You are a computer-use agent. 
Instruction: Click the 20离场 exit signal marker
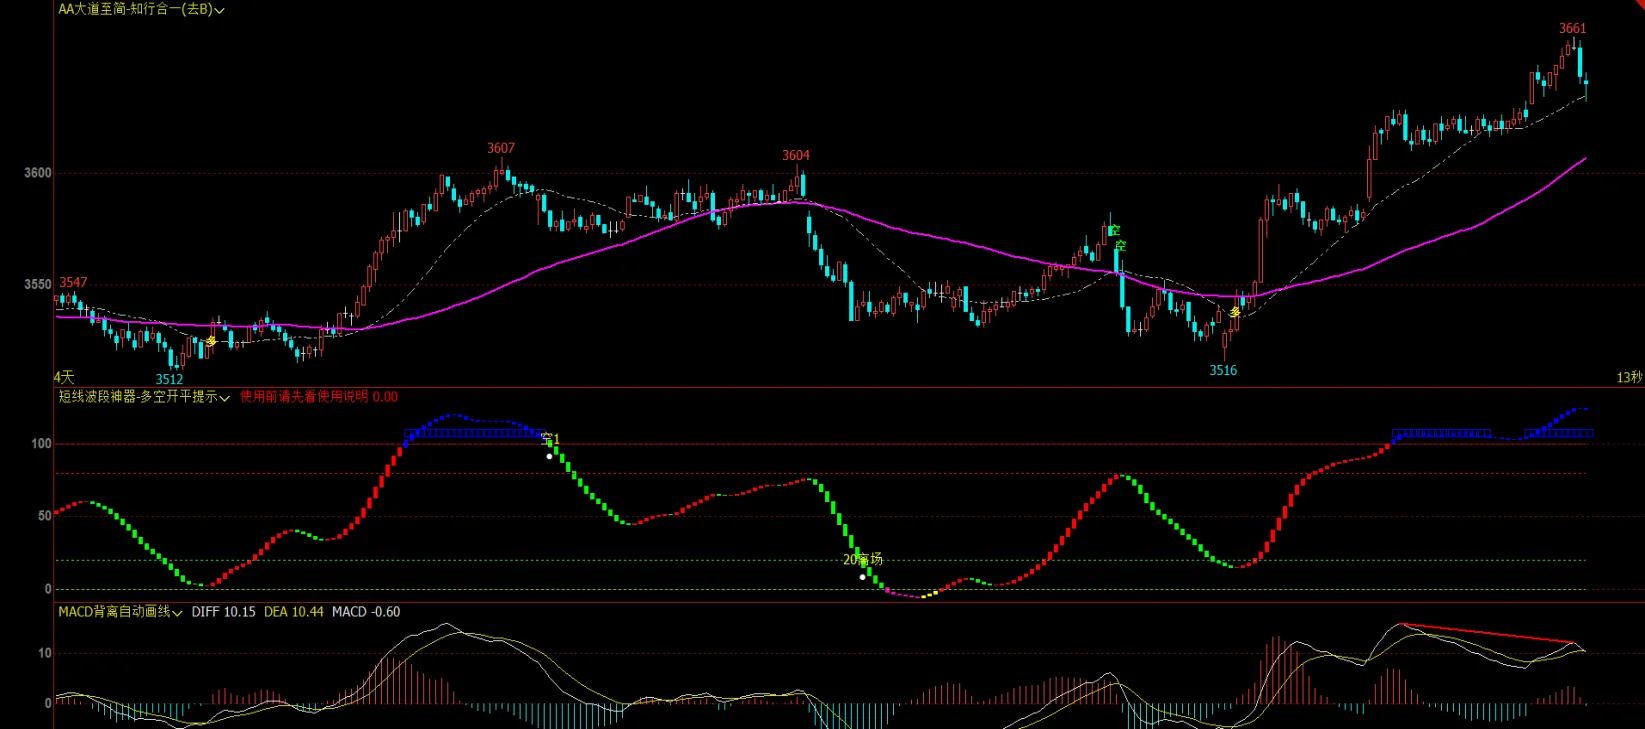[x=863, y=559]
